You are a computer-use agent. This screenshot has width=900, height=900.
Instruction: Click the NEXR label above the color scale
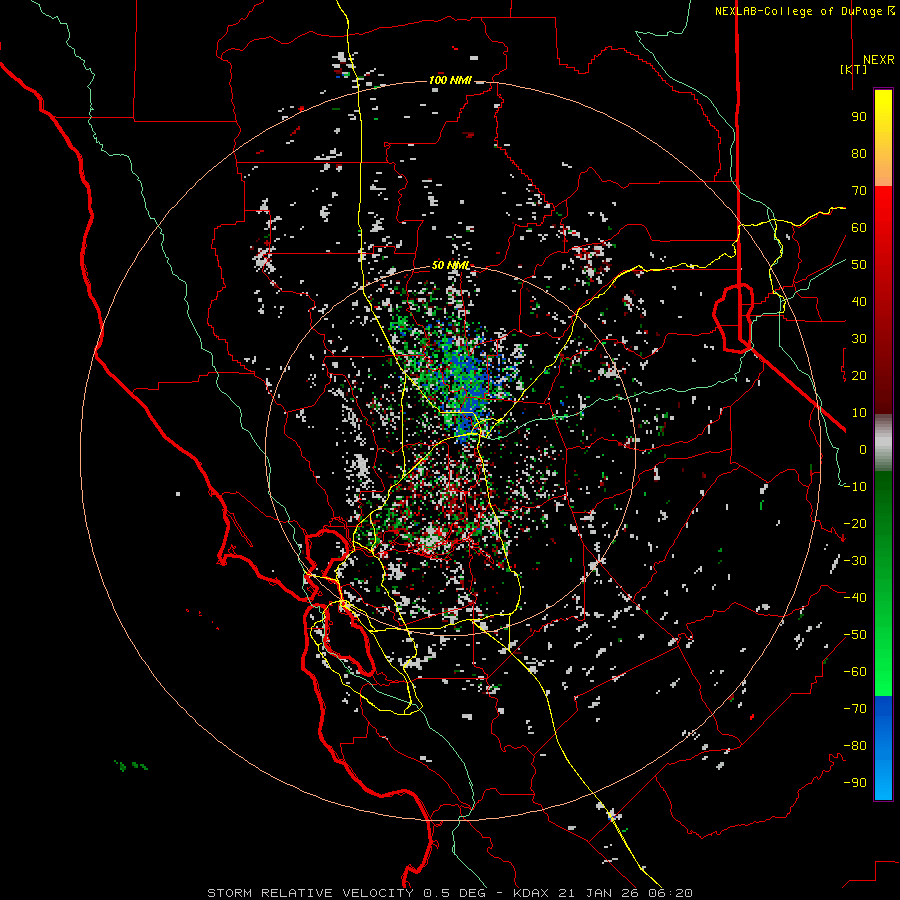tap(878, 60)
